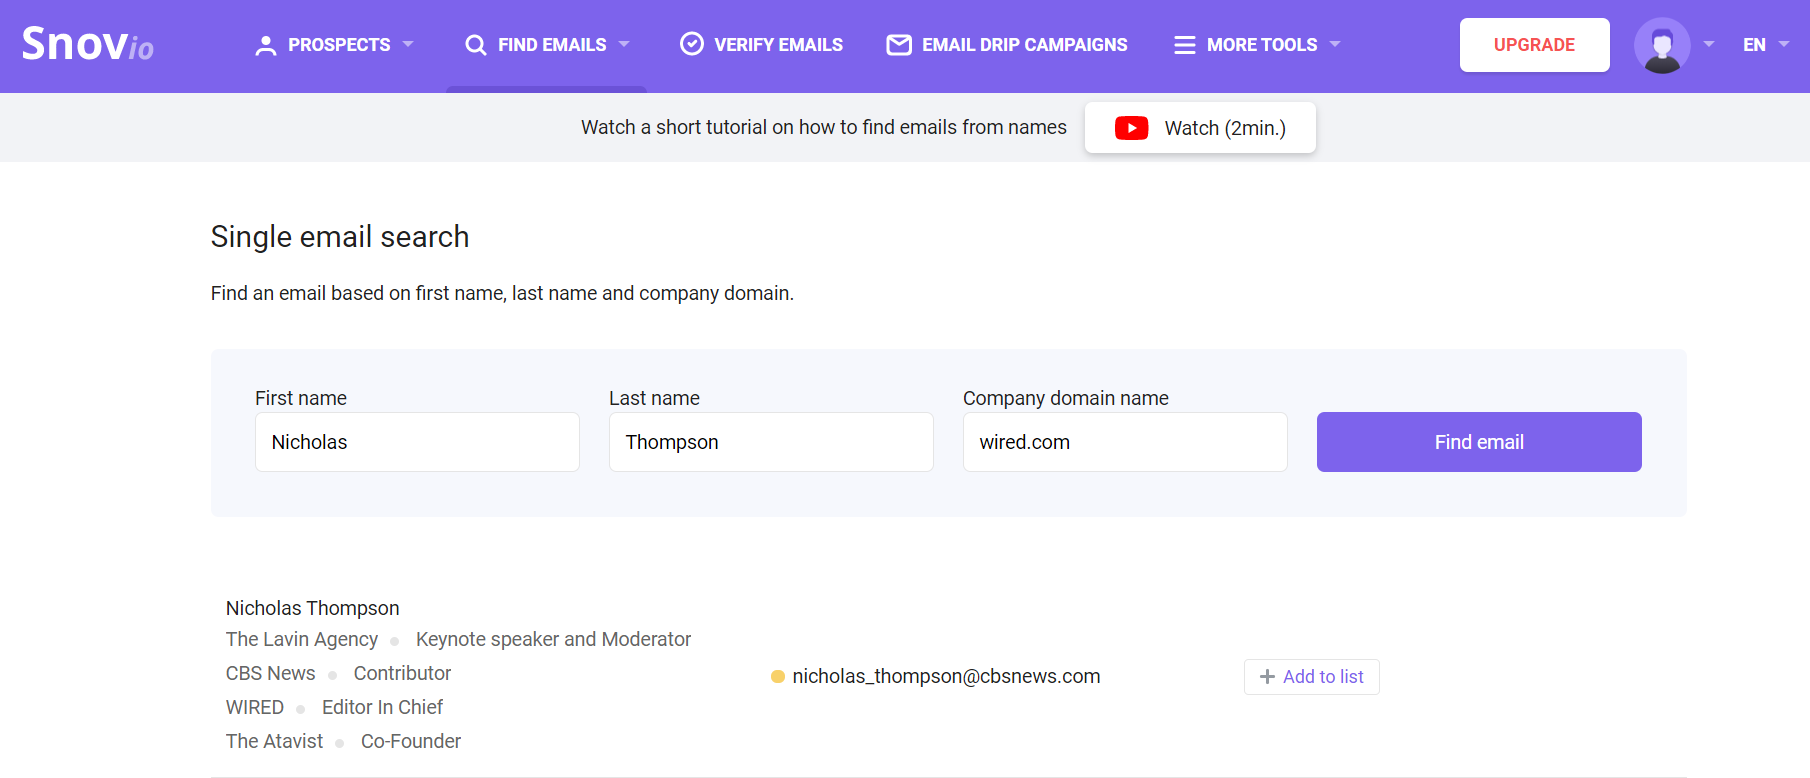Click the More Tools hamburger icon
This screenshot has width=1810, height=778.
(x=1185, y=45)
